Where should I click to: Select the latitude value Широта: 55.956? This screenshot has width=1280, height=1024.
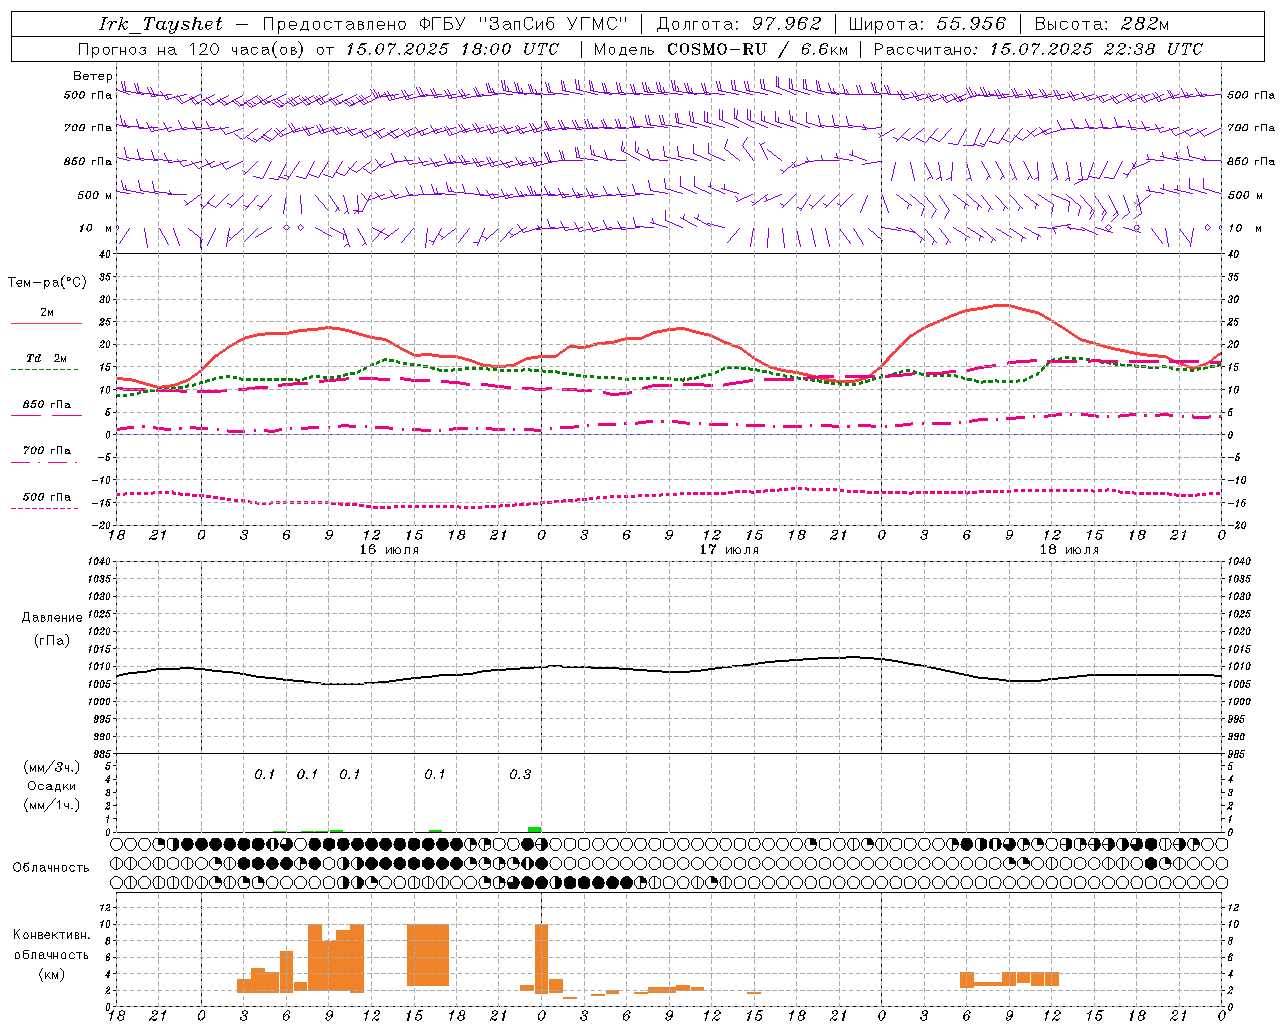927,24
